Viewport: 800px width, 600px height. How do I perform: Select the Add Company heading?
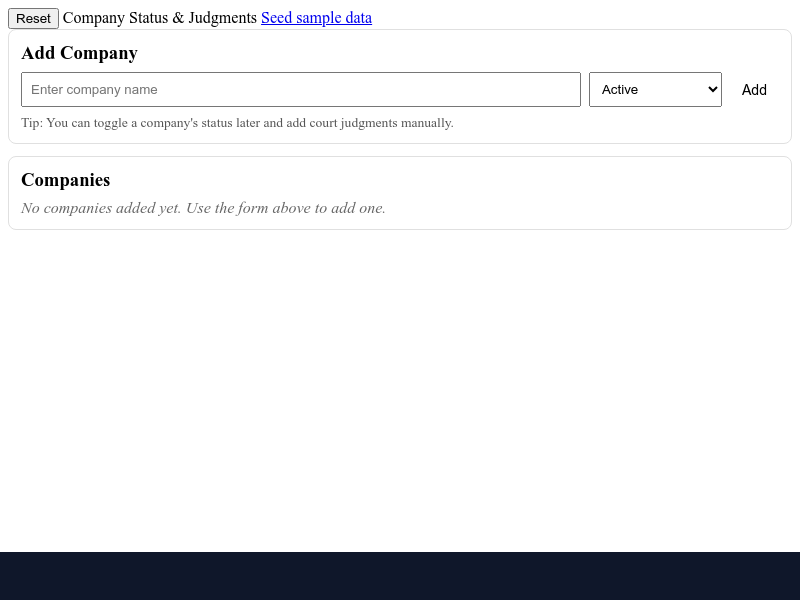(x=79, y=53)
